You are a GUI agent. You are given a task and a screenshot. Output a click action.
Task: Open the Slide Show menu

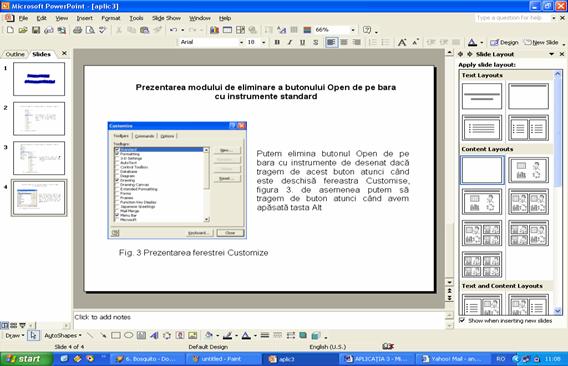pyautogui.click(x=166, y=18)
